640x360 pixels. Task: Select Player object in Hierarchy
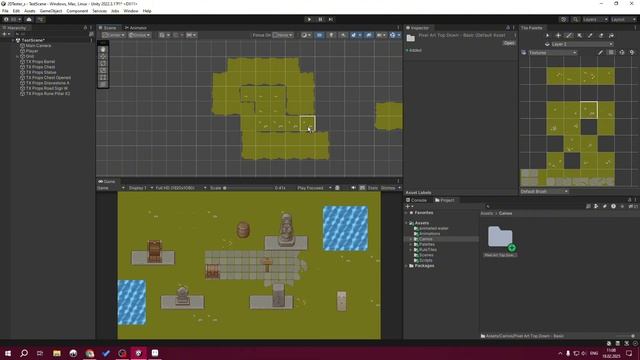[x=32, y=51]
